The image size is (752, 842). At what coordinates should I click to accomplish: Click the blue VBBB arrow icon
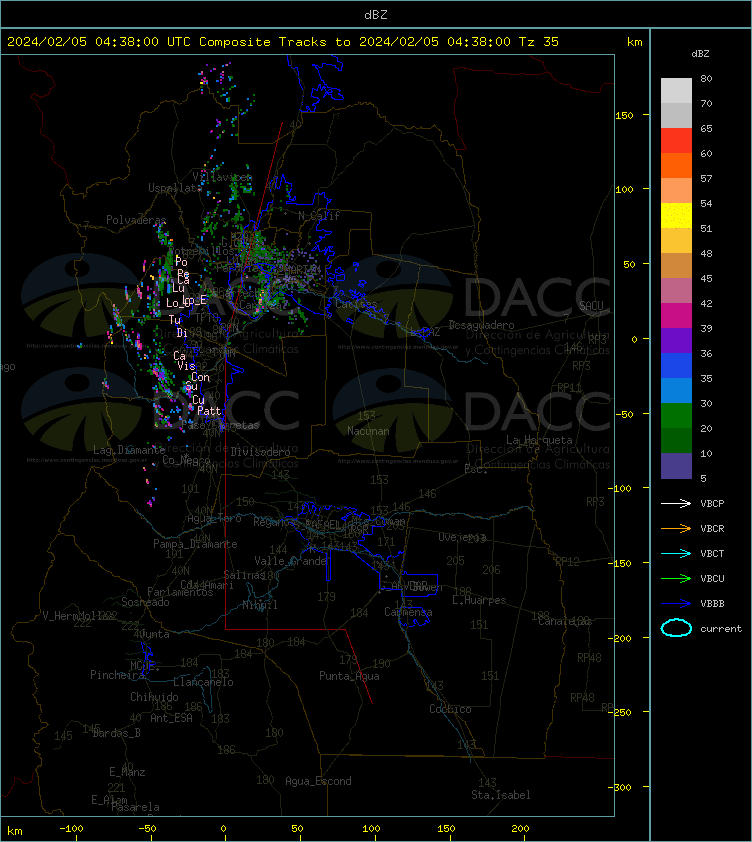(x=676, y=604)
